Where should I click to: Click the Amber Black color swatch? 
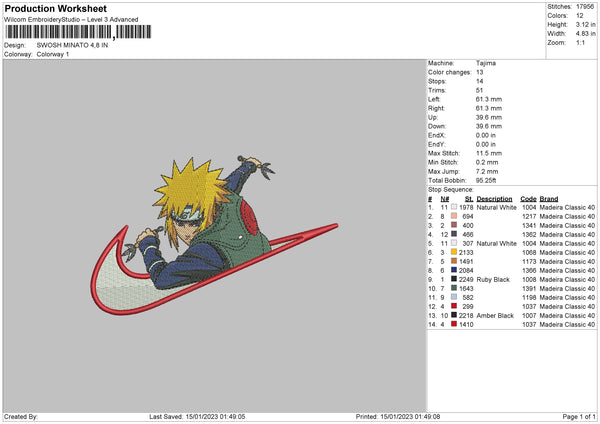(454, 315)
